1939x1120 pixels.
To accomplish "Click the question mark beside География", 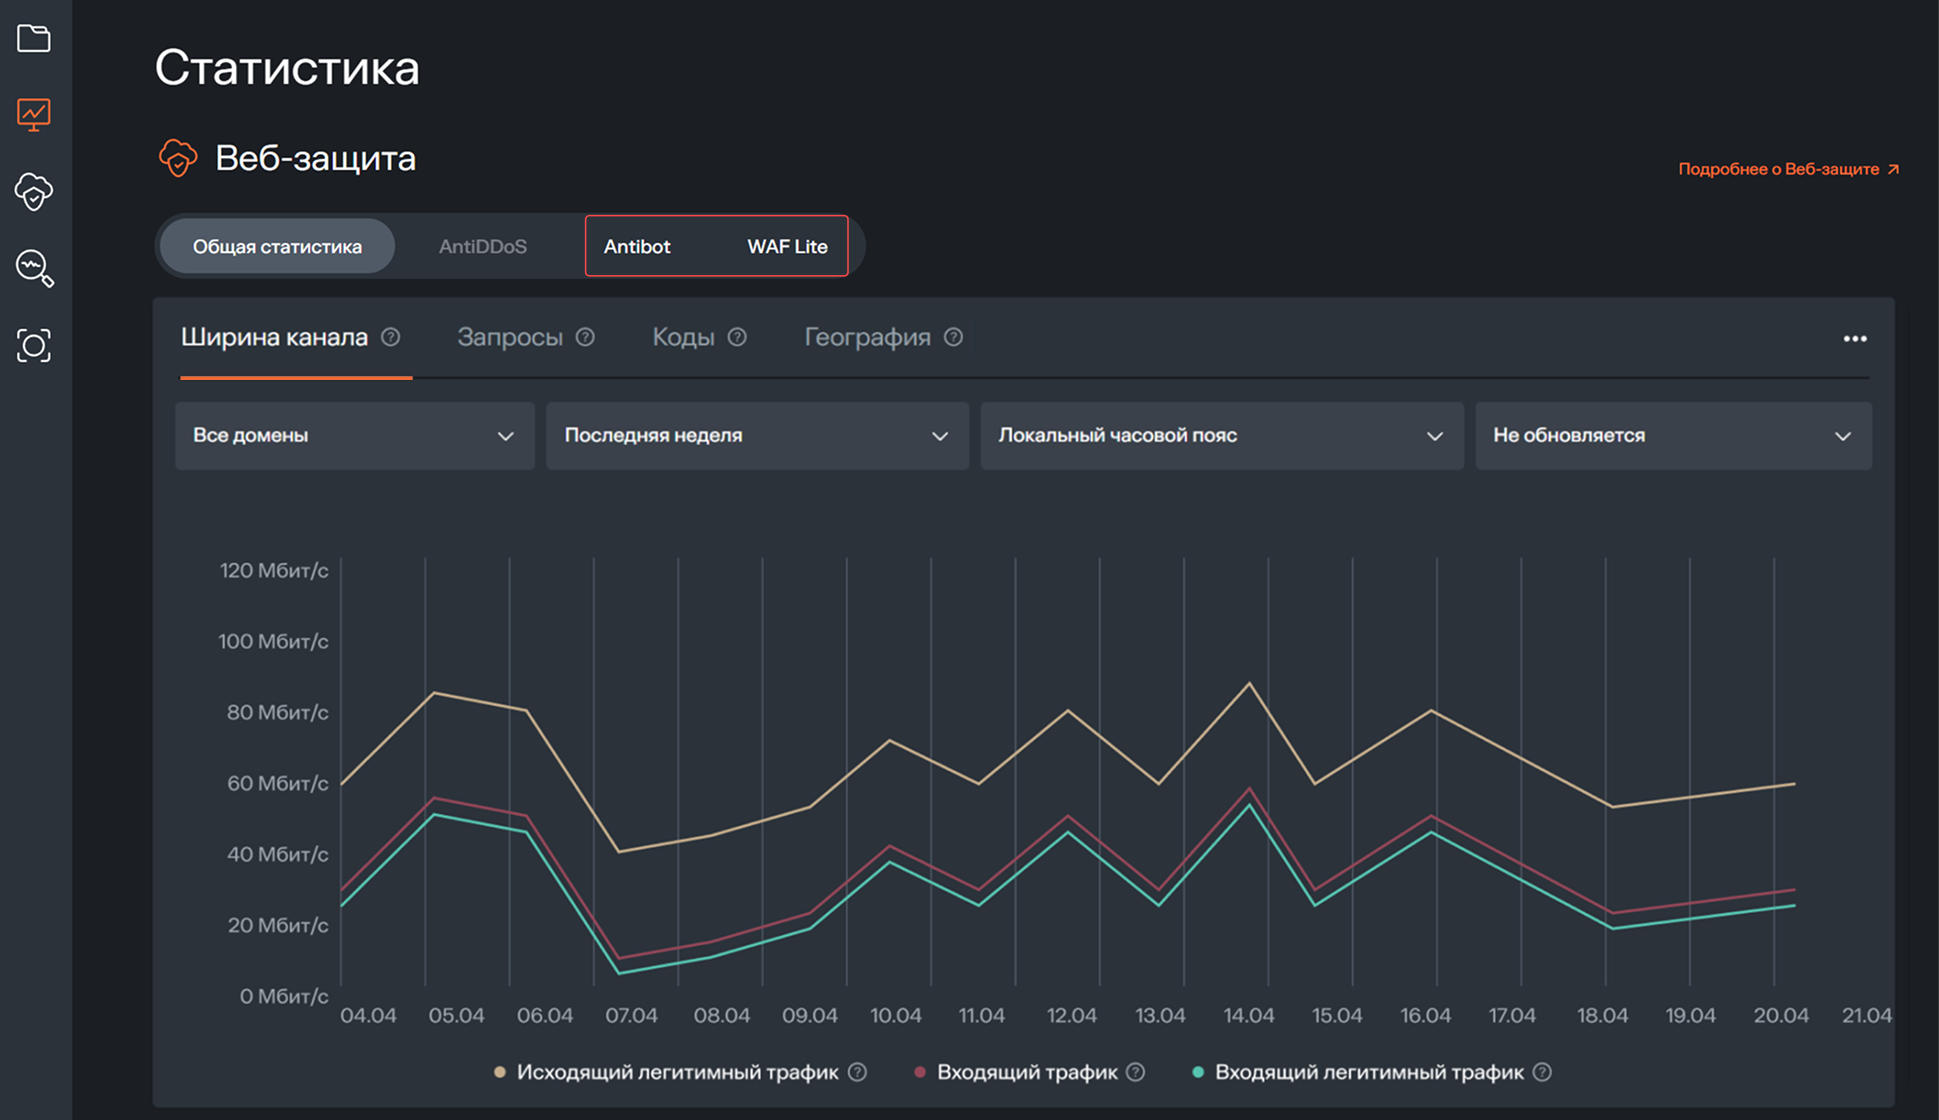I will coord(953,337).
